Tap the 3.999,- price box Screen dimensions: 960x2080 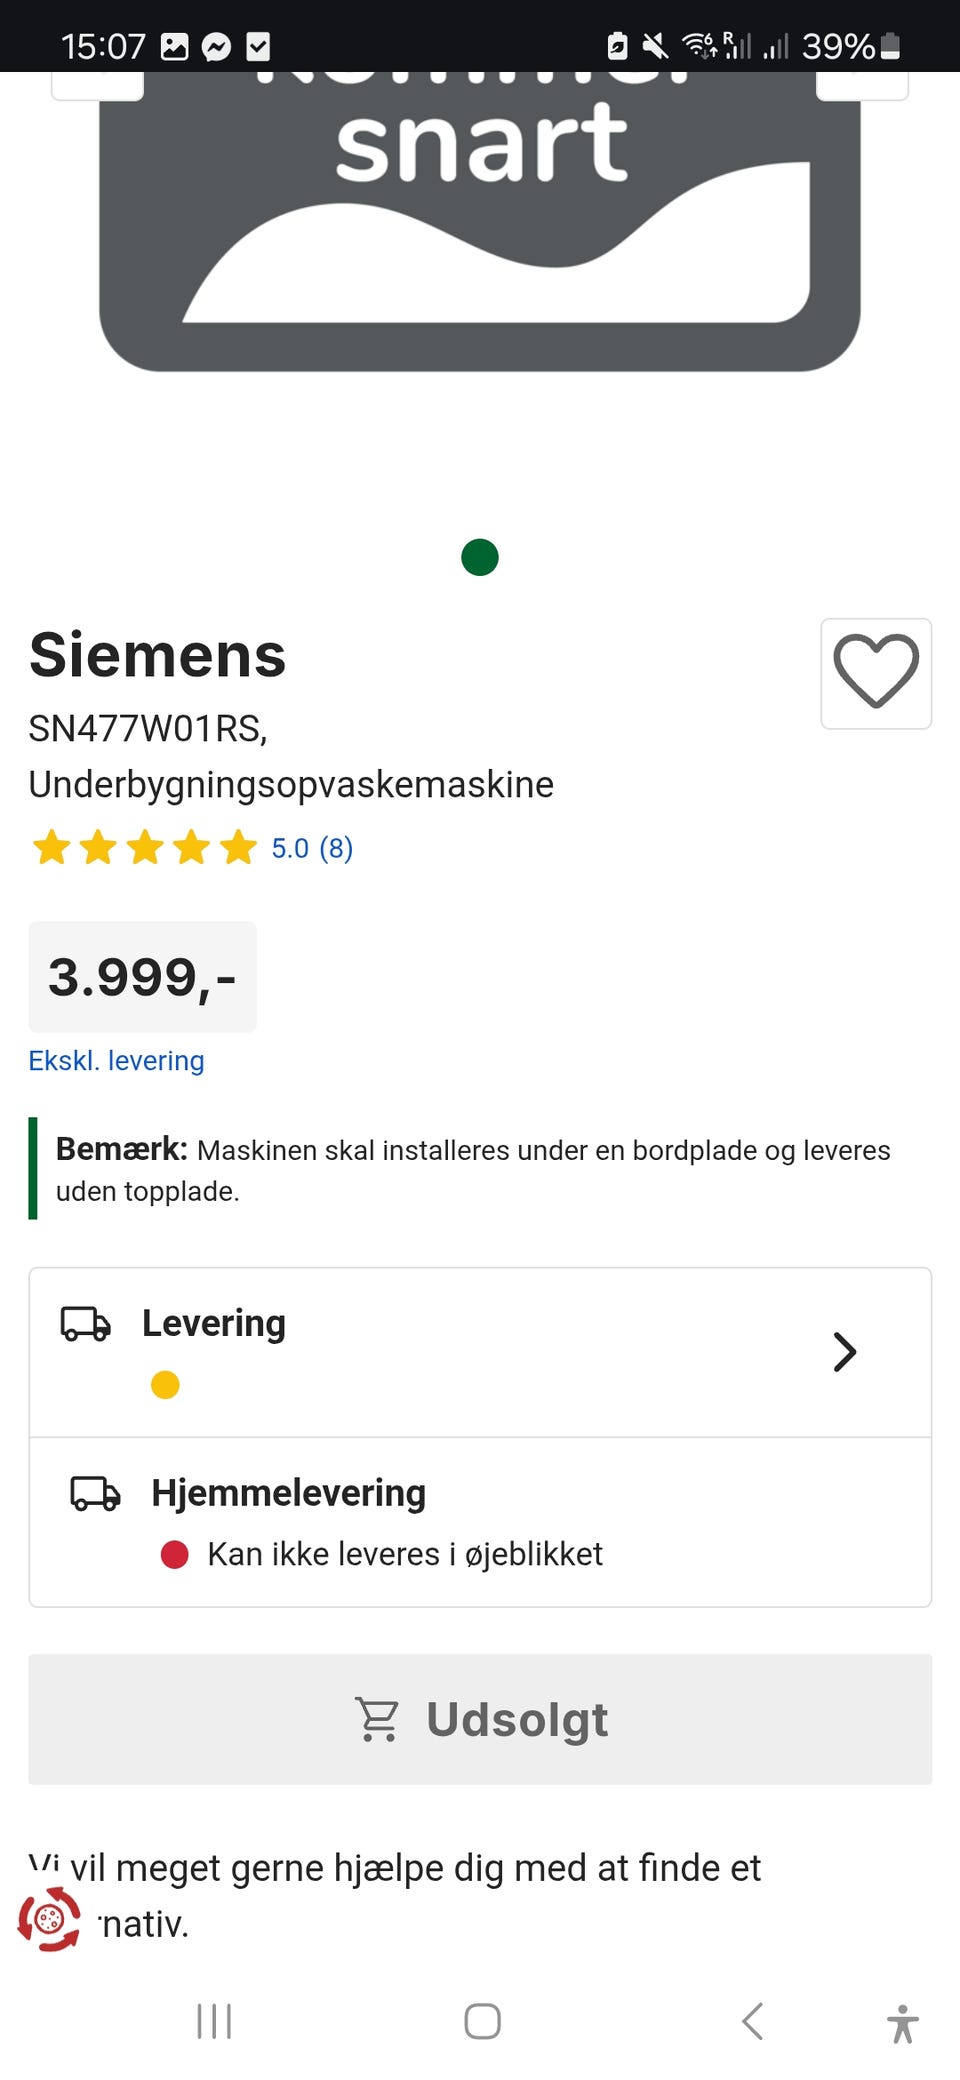(142, 977)
